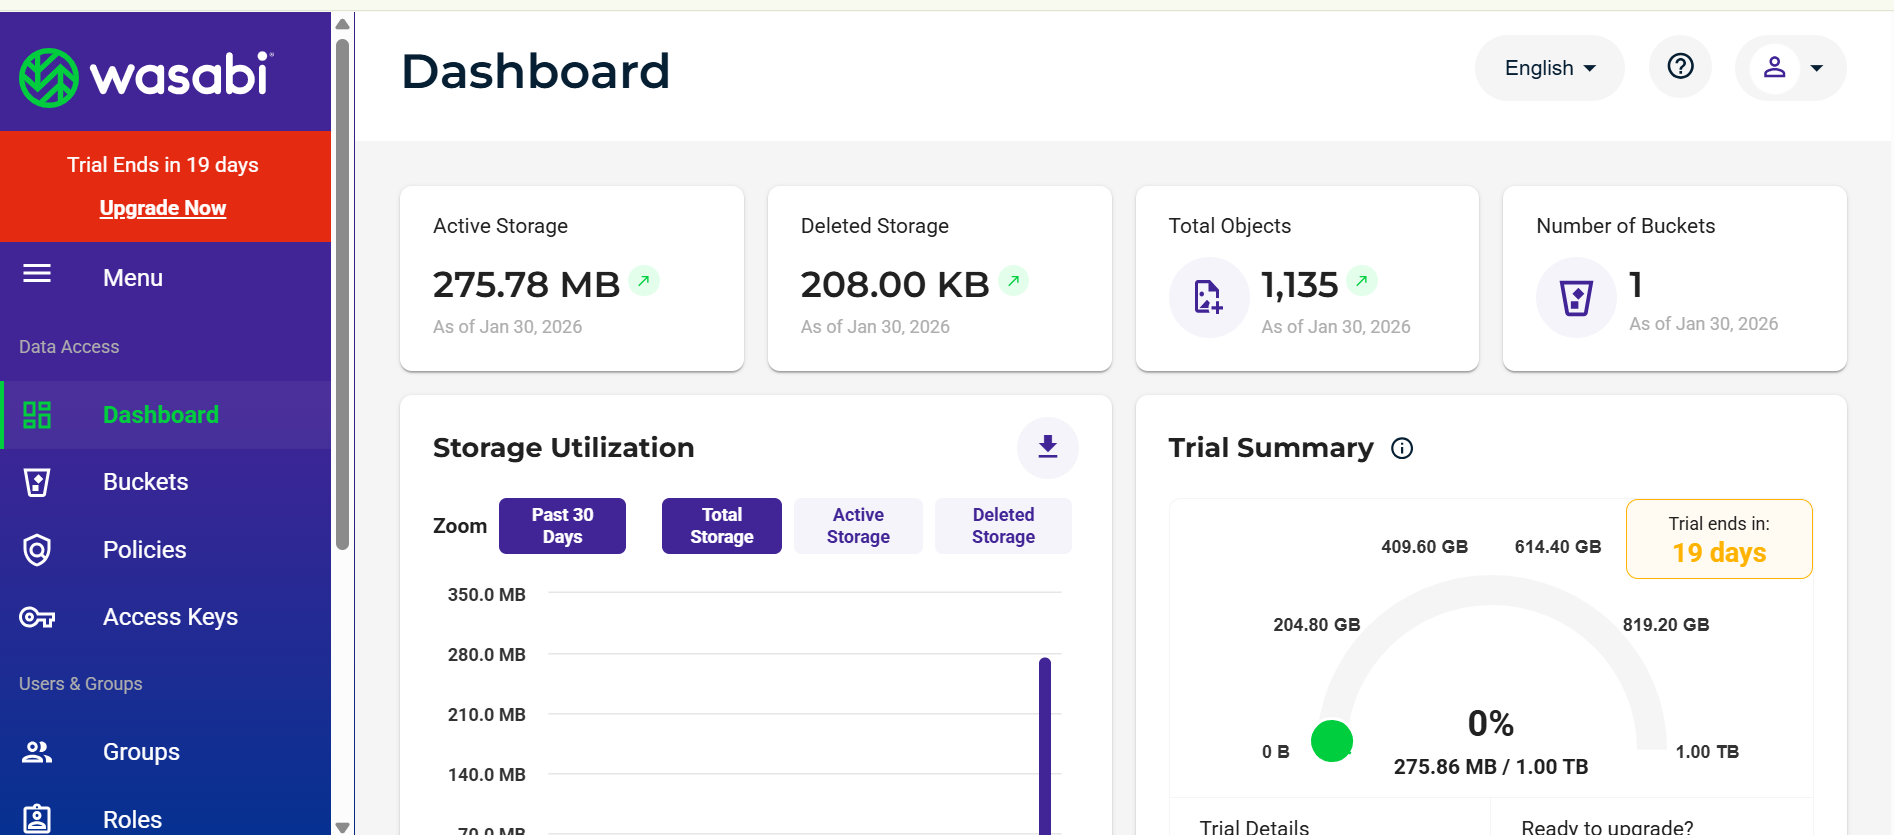Click the Number of Buckets bucket icon

pyautogui.click(x=1576, y=297)
